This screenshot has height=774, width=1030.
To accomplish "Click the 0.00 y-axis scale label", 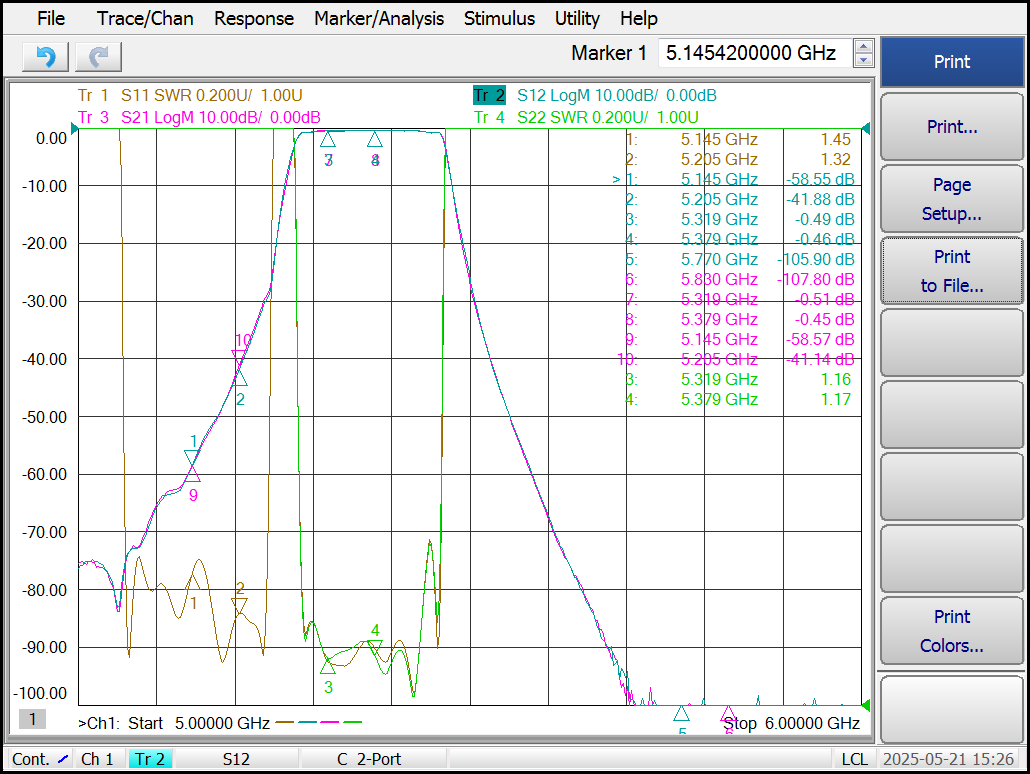I will pyautogui.click(x=51, y=139).
